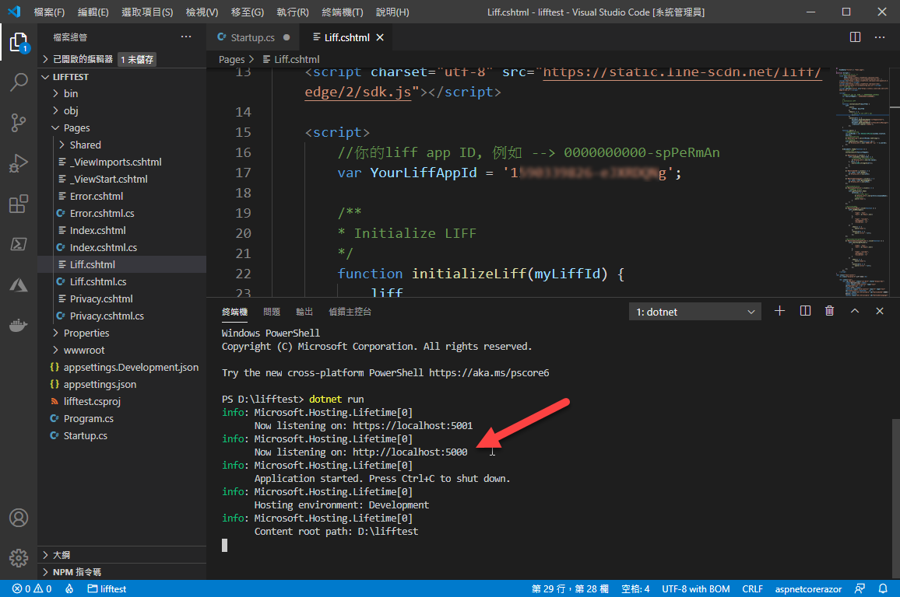Open the Docker view in activity bar
Image resolution: width=900 pixels, height=597 pixels.
[18, 326]
